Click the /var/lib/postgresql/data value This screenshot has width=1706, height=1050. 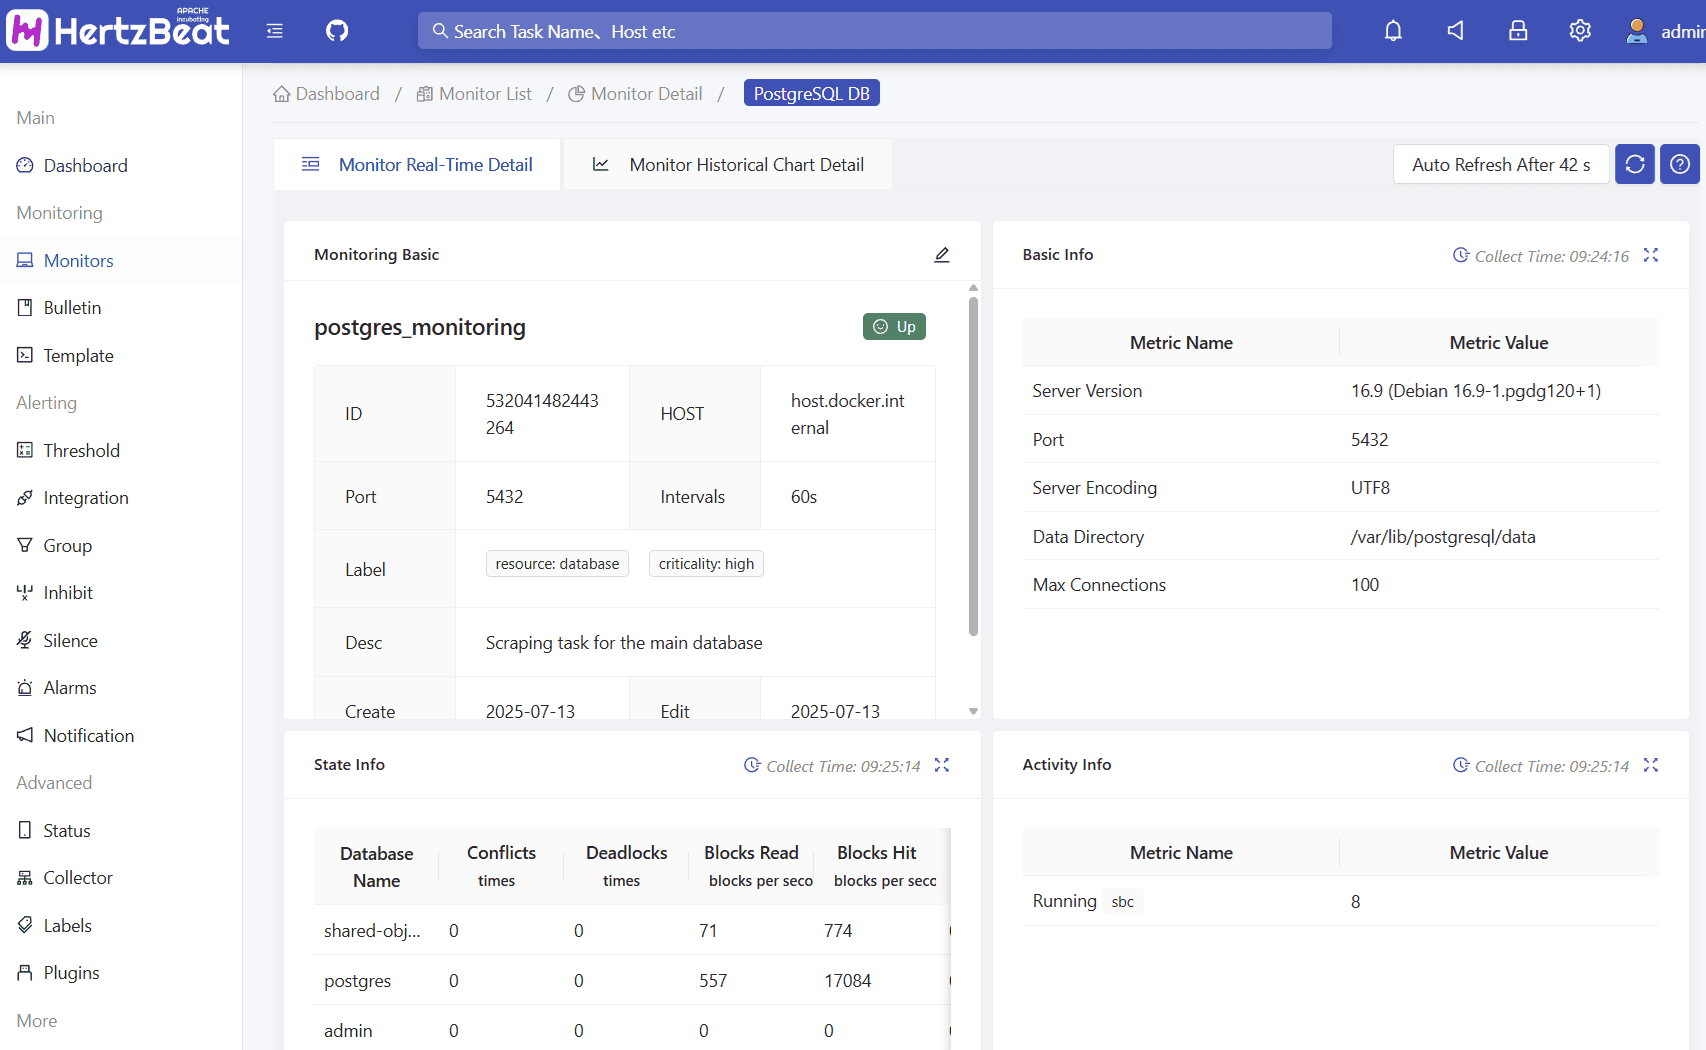[x=1443, y=537]
